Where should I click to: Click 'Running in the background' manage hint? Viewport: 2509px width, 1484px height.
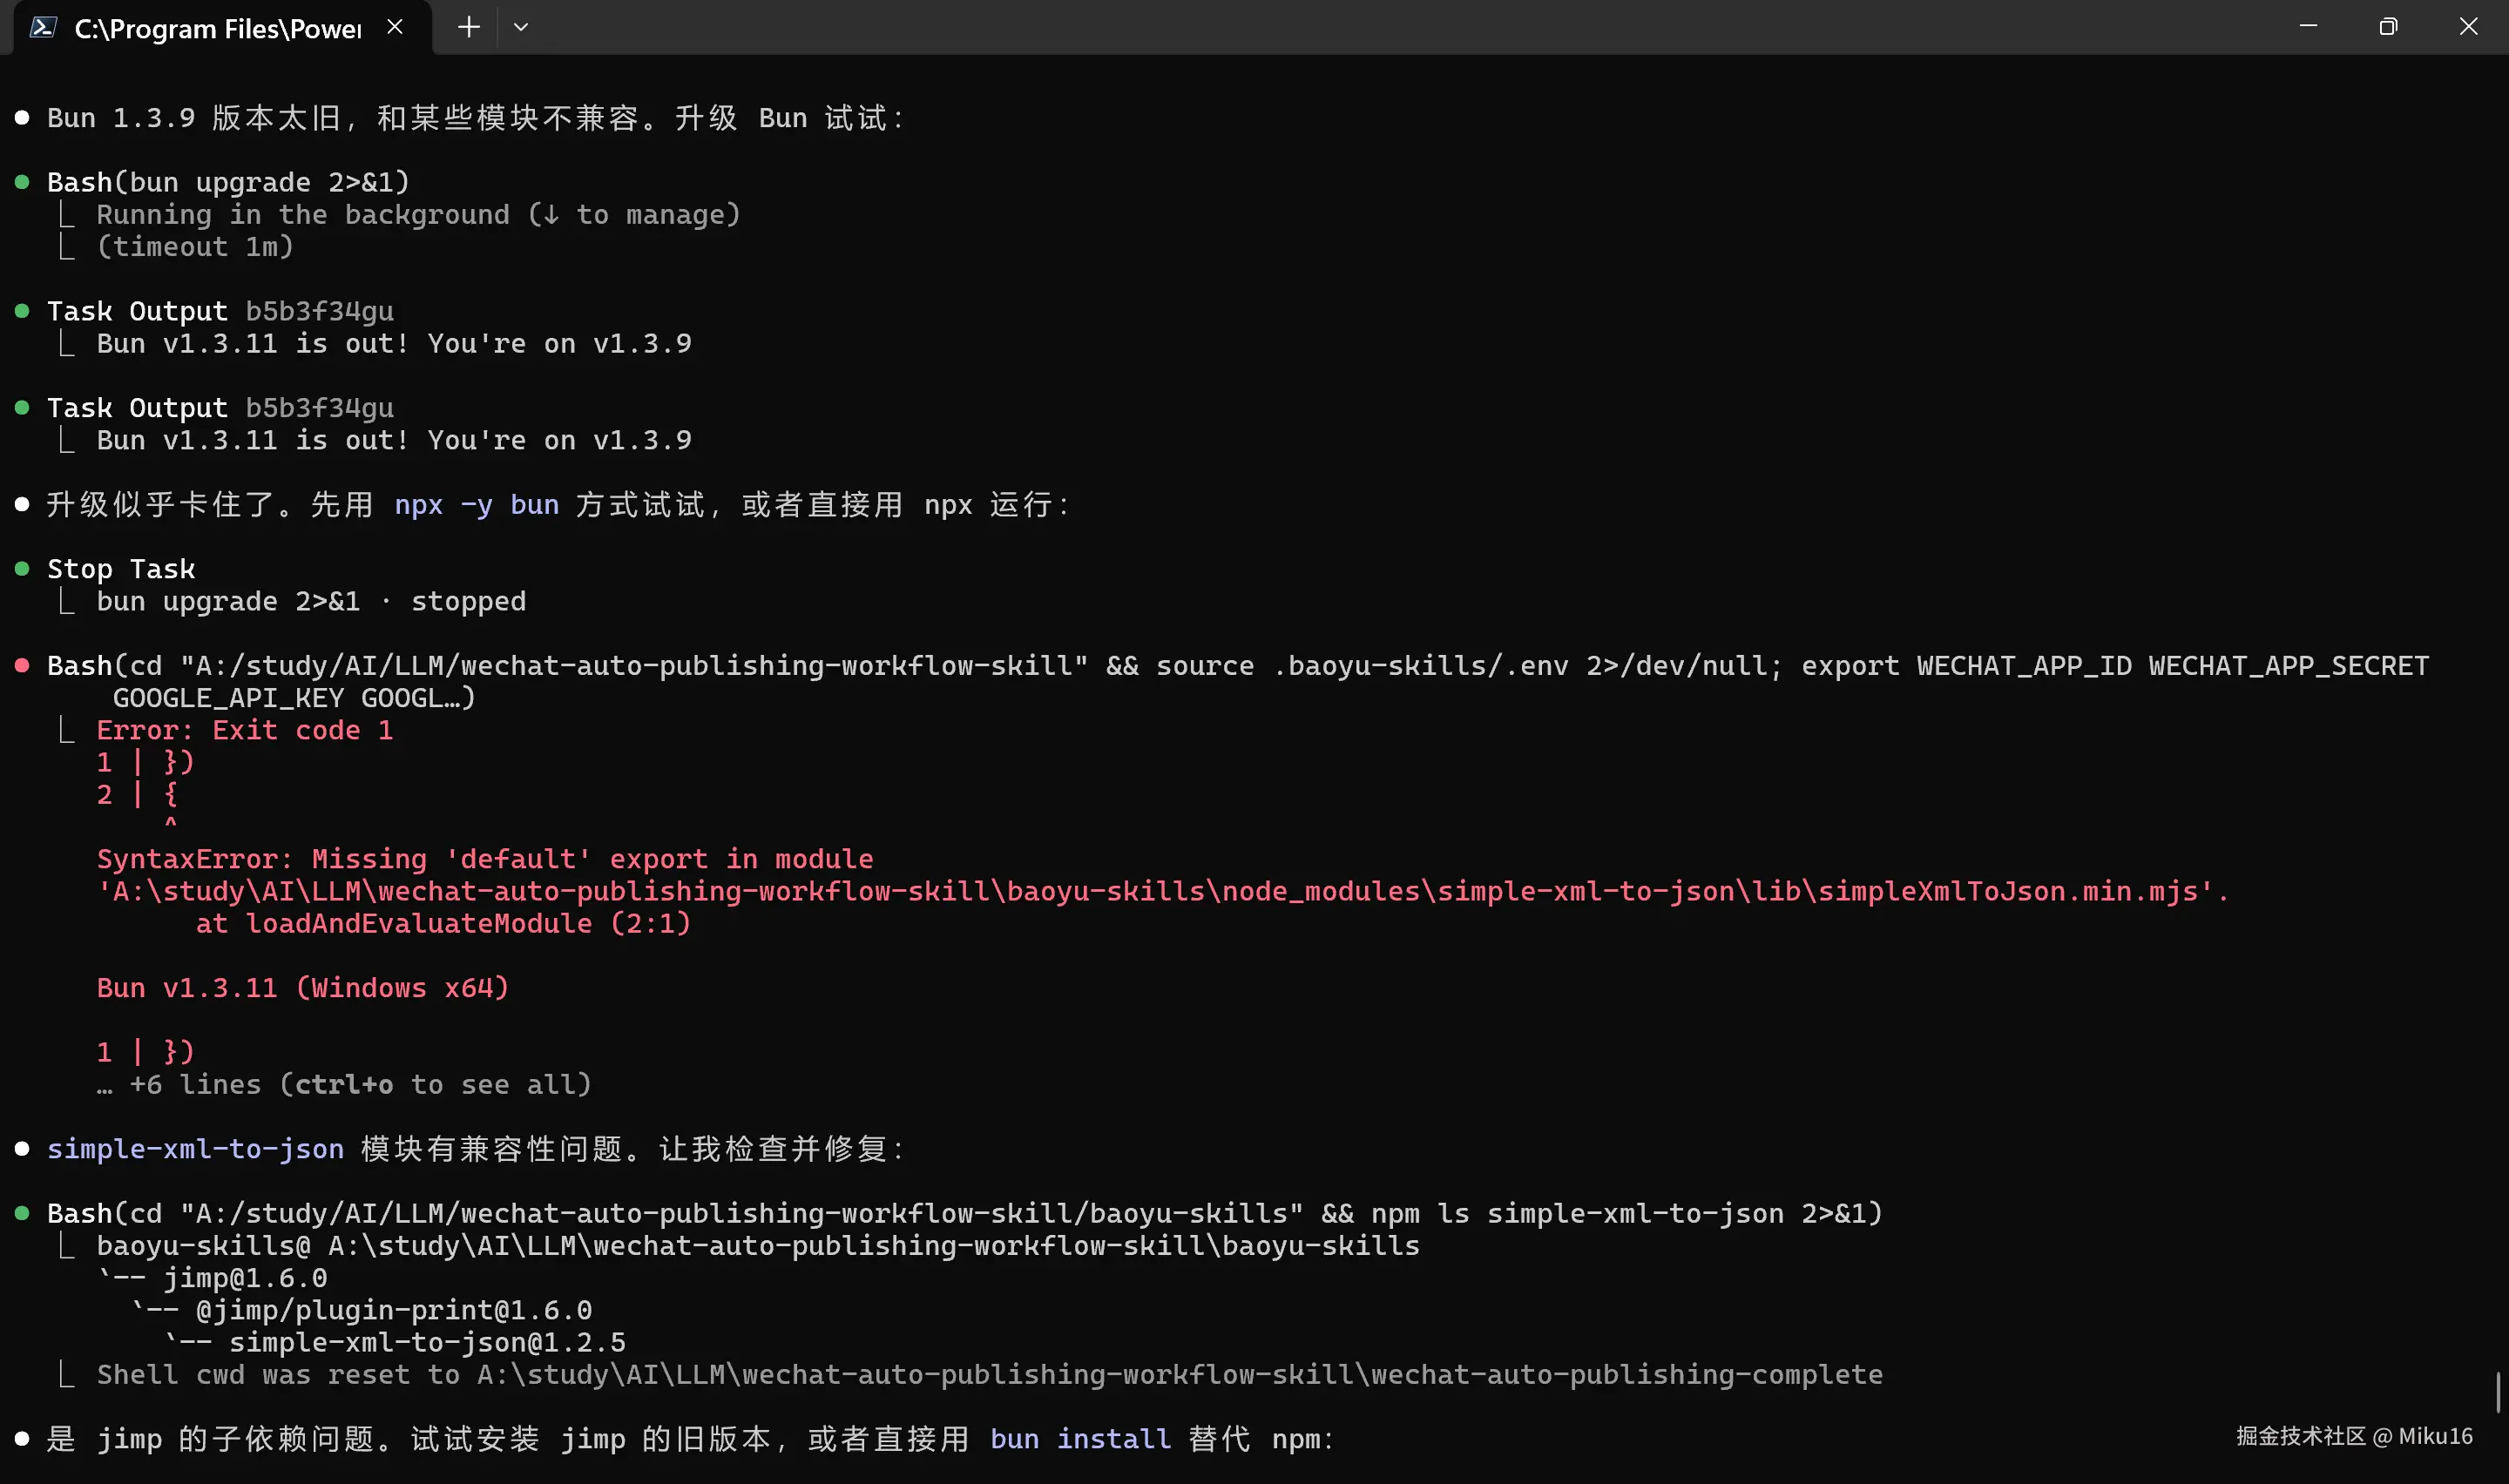coord(418,215)
